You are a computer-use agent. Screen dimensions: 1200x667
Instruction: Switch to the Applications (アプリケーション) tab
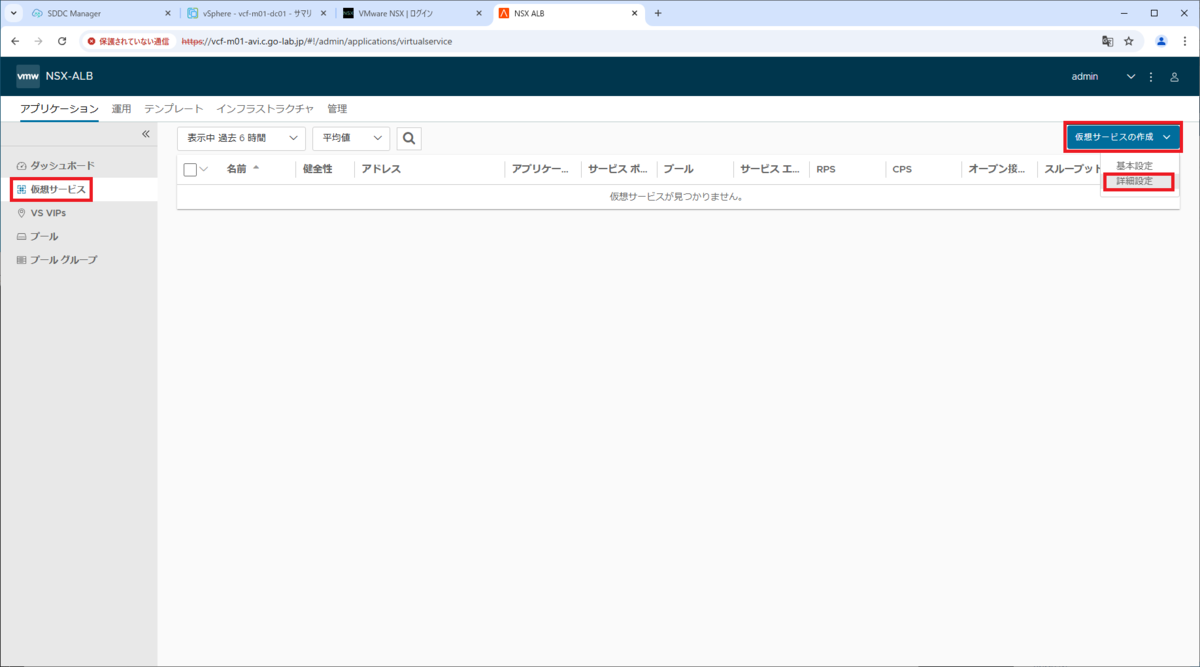click(59, 109)
